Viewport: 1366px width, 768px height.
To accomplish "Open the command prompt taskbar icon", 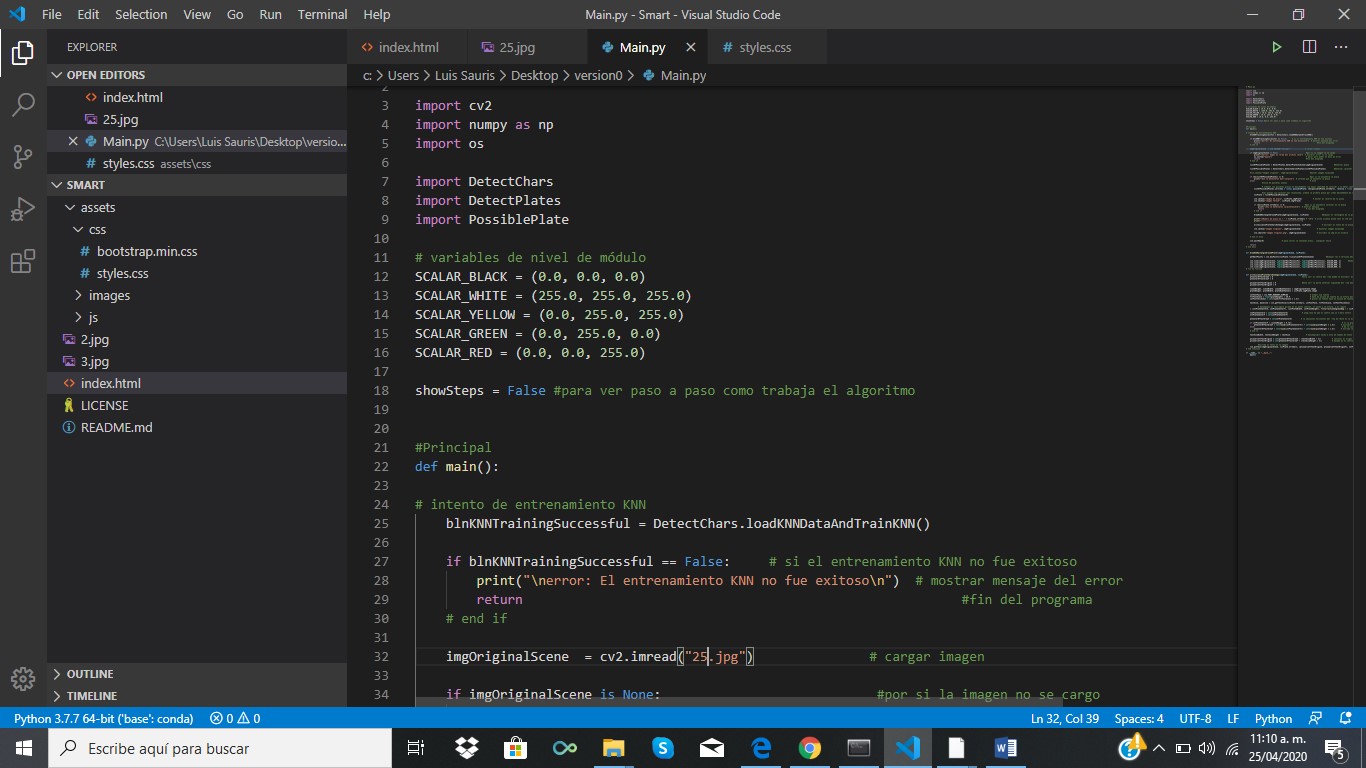I will tap(858, 748).
